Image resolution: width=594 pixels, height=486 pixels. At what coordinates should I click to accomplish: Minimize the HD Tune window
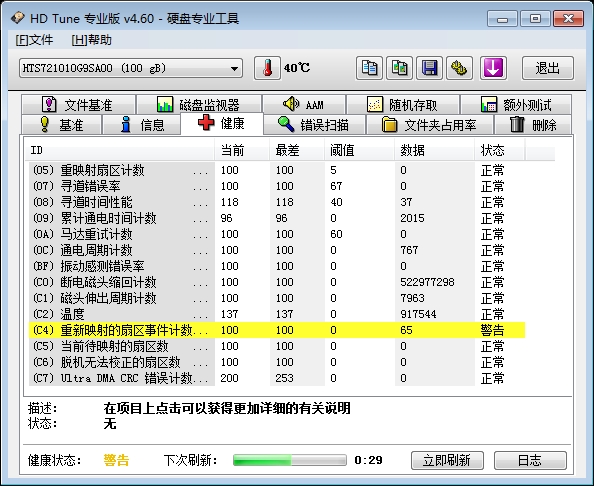pos(502,19)
